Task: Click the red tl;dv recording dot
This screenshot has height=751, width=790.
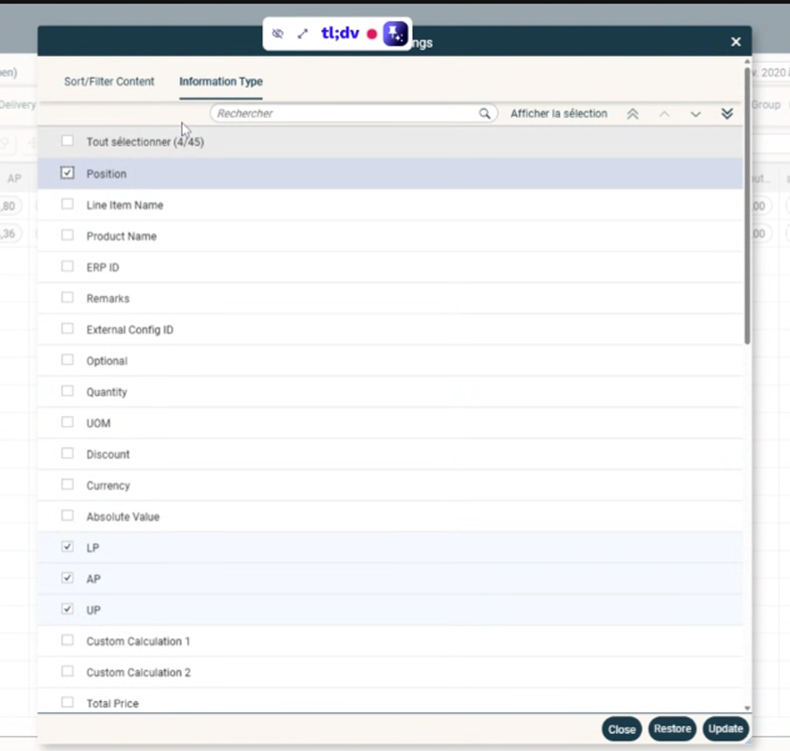Action: pyautogui.click(x=372, y=34)
